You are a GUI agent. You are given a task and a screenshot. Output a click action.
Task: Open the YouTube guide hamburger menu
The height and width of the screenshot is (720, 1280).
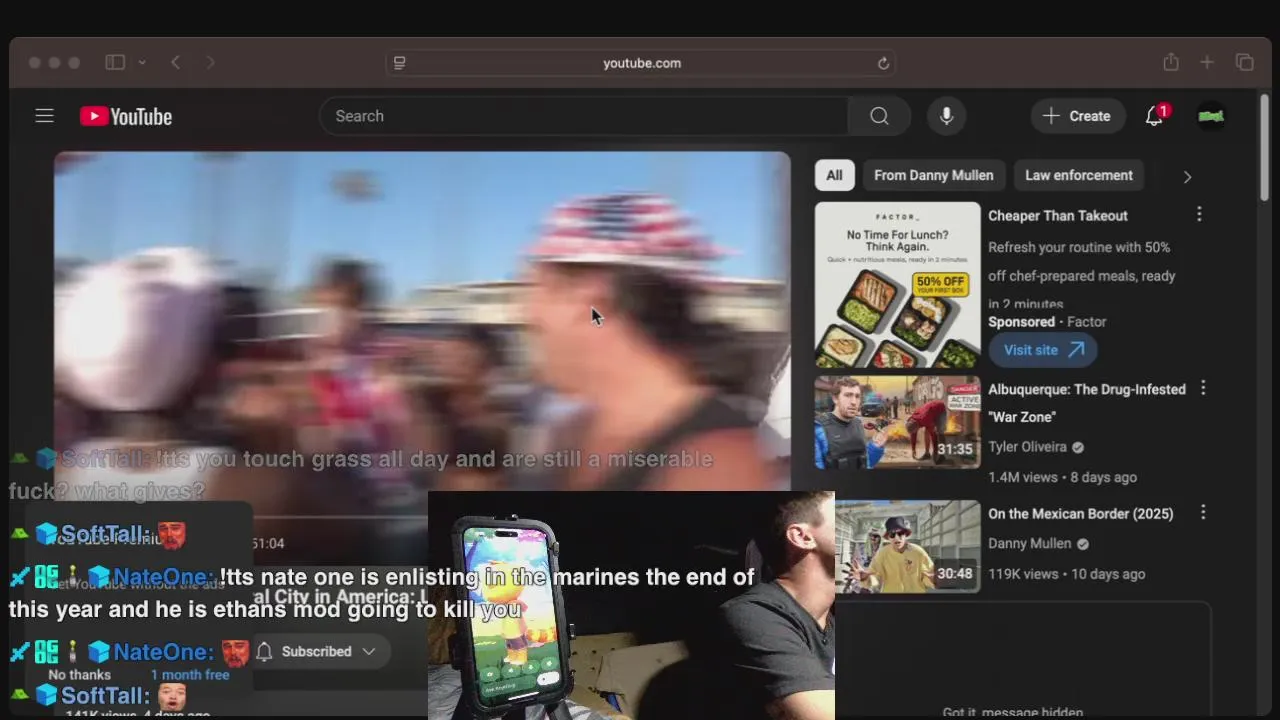(44, 116)
